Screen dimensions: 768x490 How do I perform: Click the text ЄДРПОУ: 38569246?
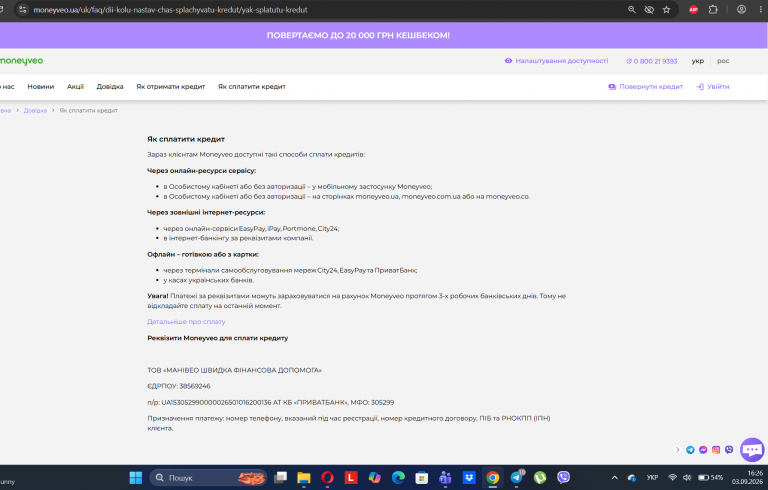point(179,386)
